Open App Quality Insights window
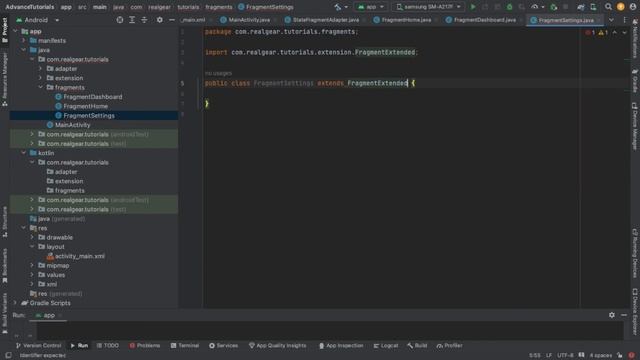This screenshot has height=360, width=640. (278, 346)
